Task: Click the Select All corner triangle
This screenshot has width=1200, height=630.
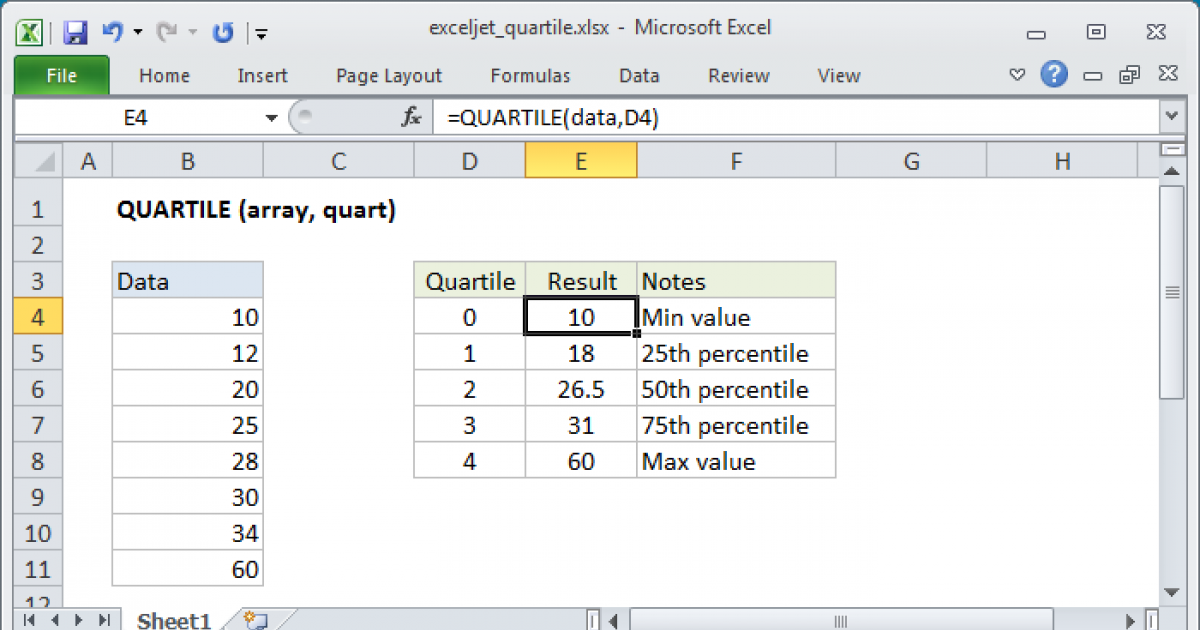Action: coord(38,161)
